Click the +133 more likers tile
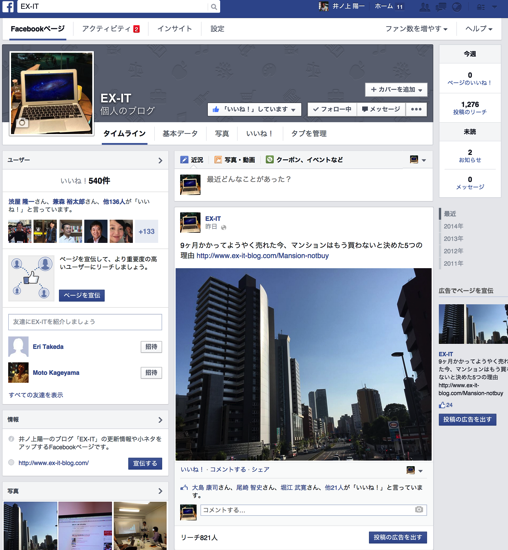Viewport: 508px width, 550px height. point(146,232)
